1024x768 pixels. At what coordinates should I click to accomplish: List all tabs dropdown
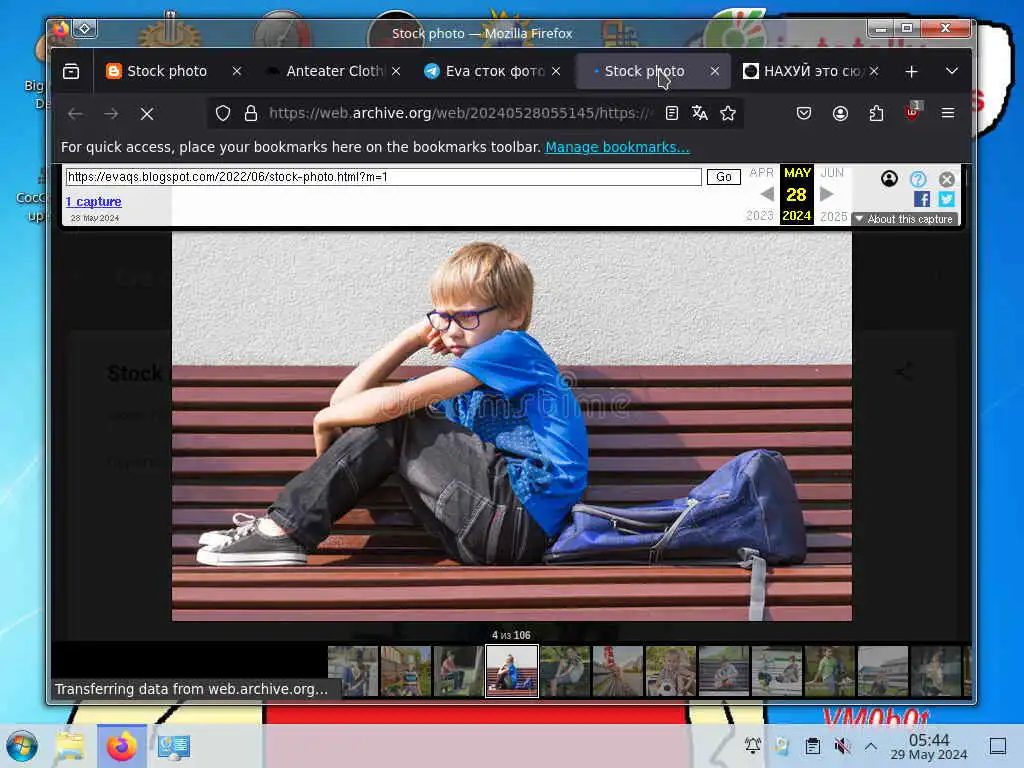point(952,71)
